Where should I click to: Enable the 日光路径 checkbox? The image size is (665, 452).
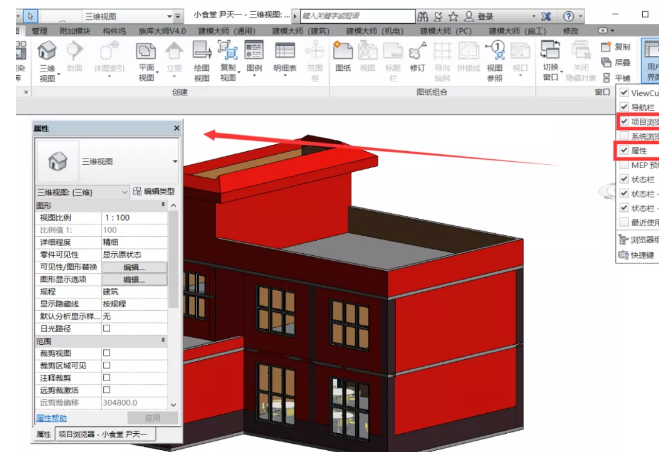tap(107, 328)
